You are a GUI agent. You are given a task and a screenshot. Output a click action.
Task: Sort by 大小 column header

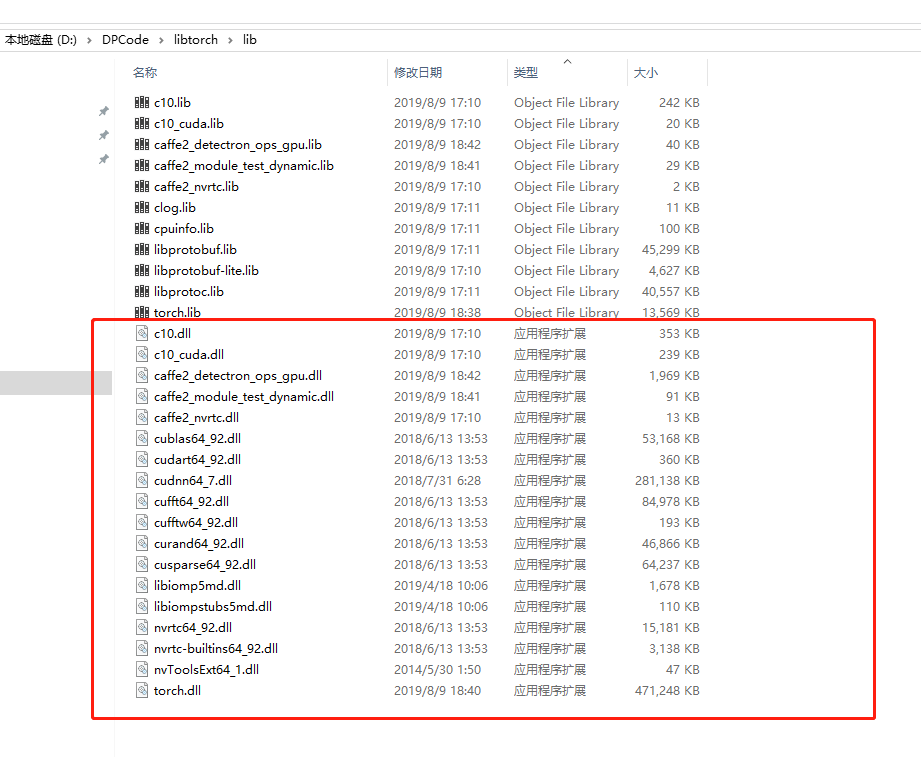point(646,73)
